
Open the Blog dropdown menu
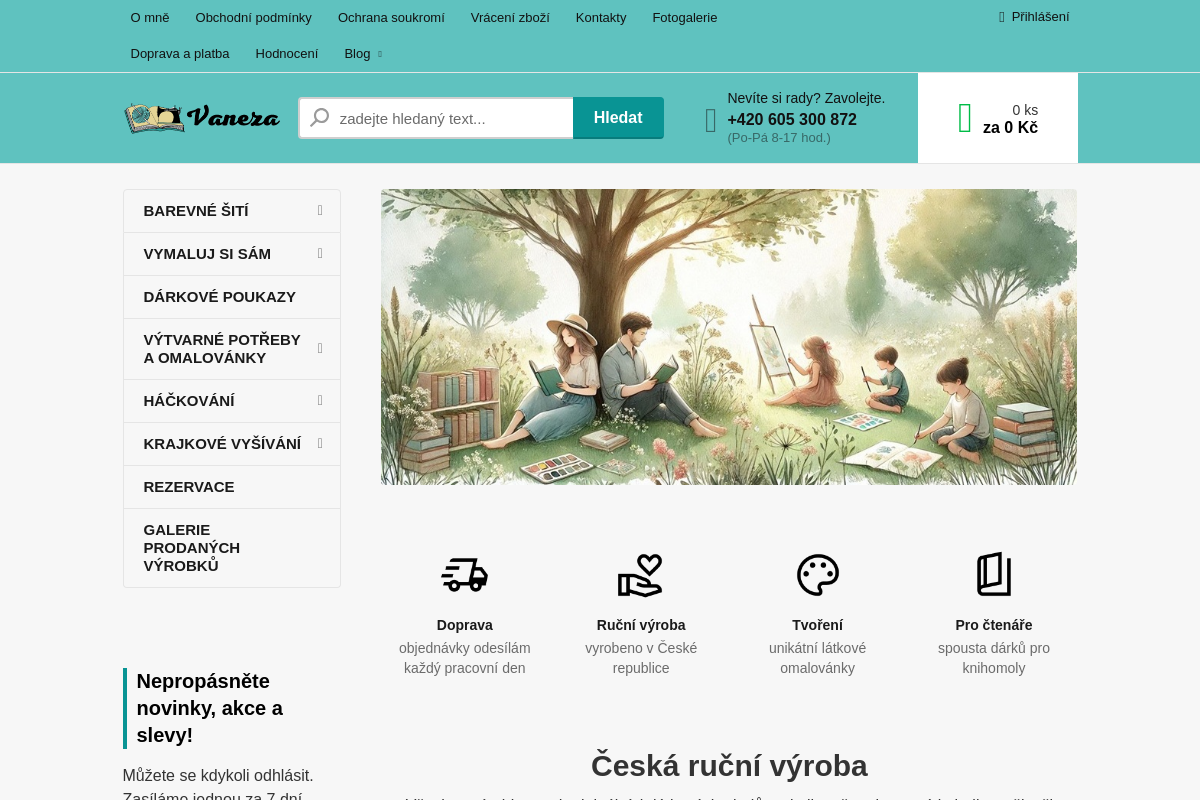pos(363,54)
